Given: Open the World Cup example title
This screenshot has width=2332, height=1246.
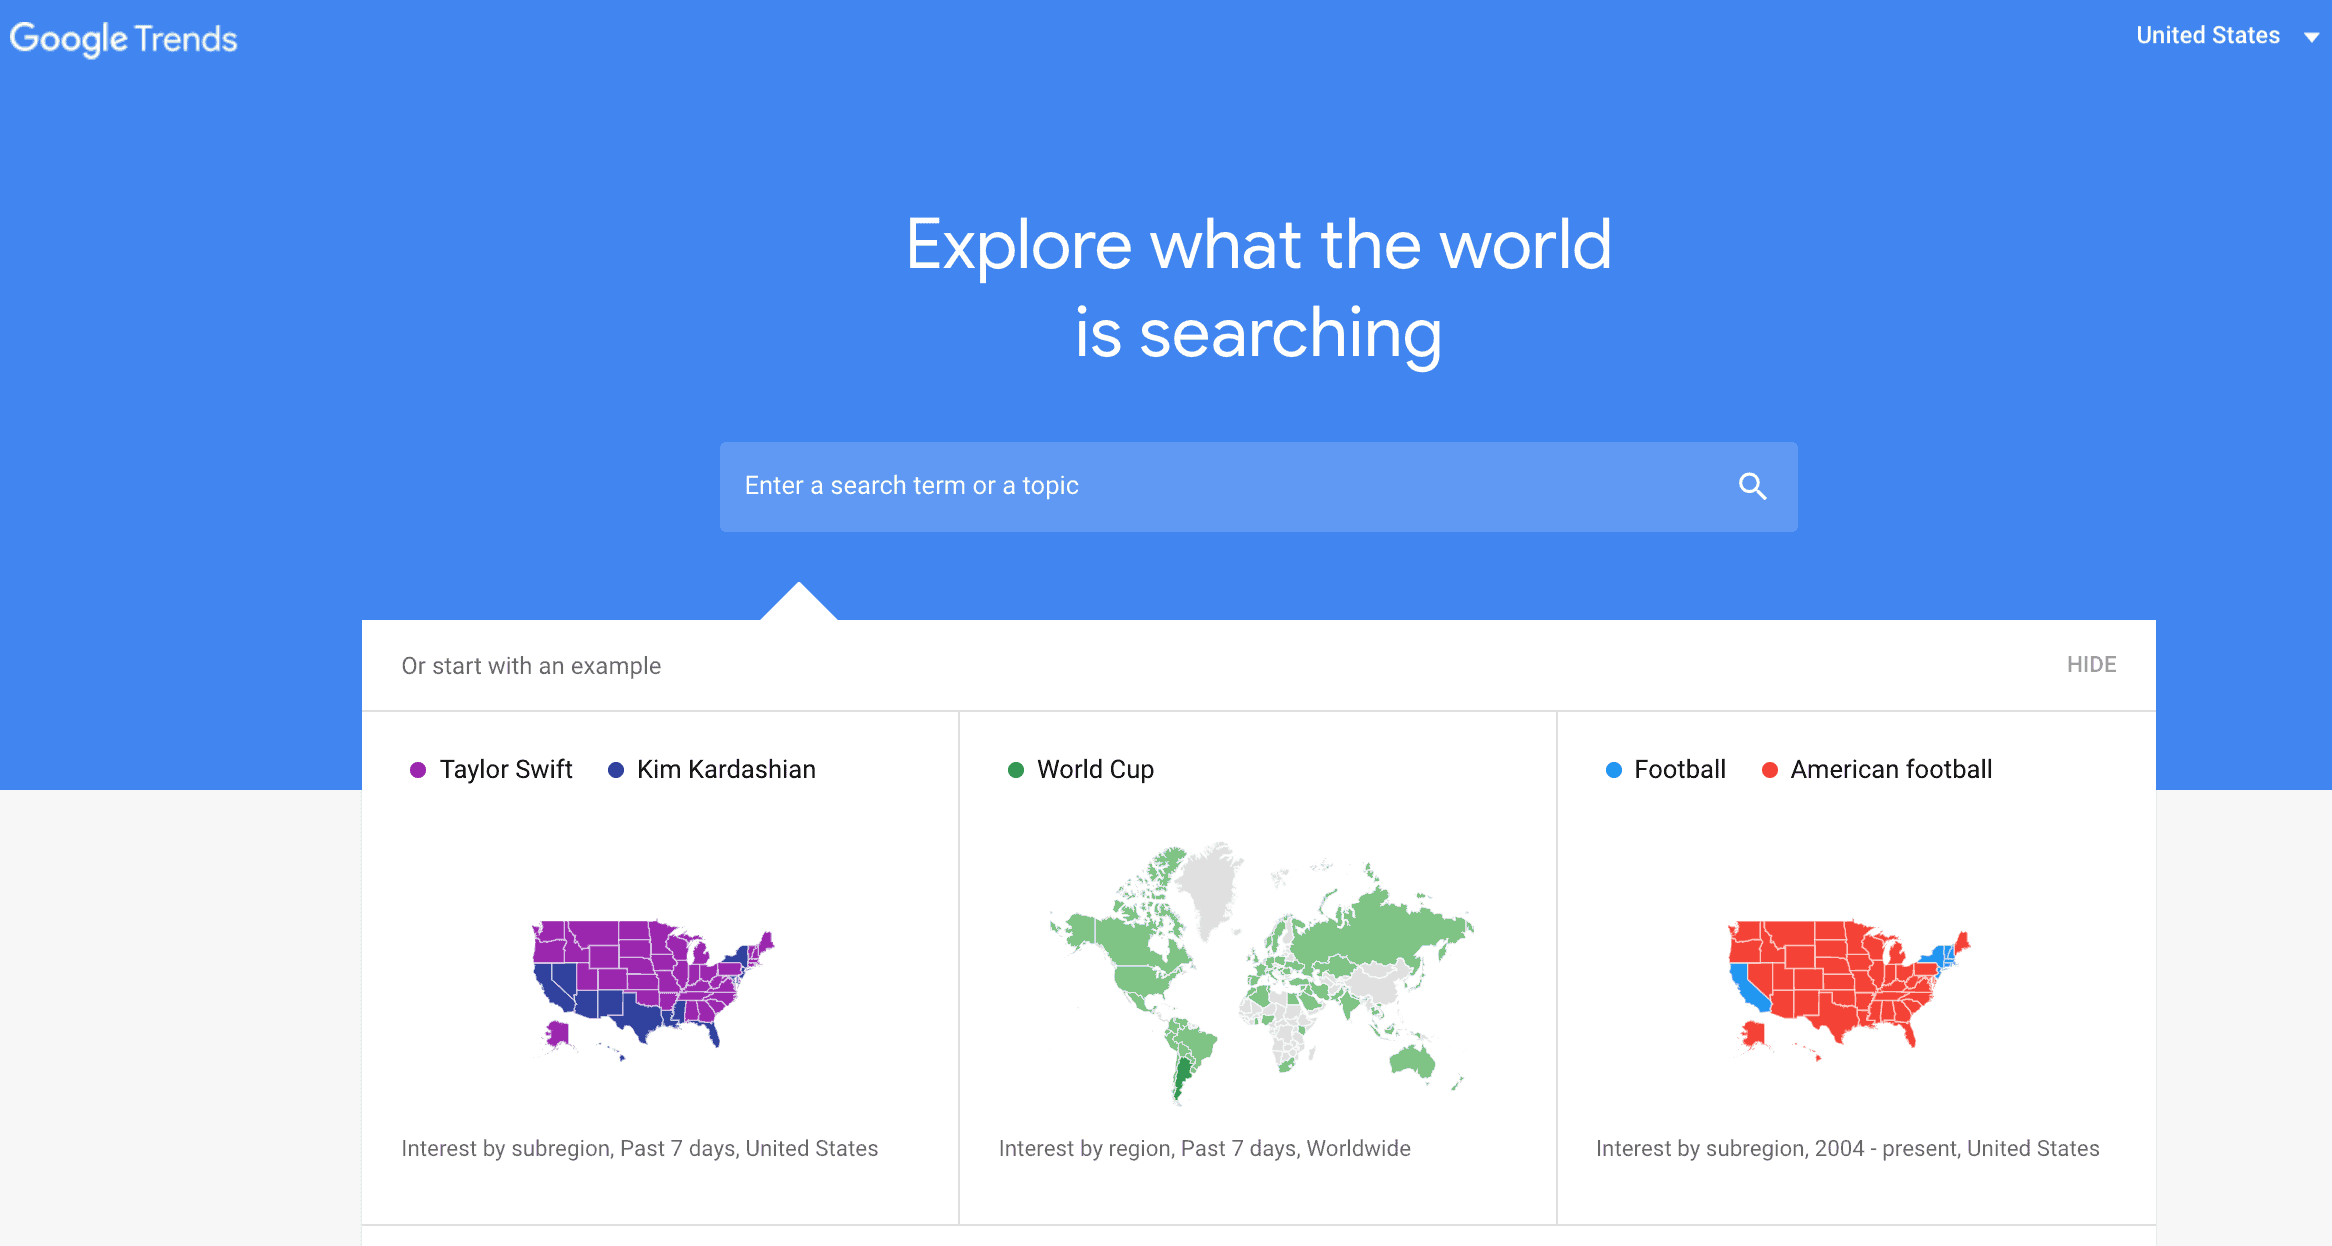Looking at the screenshot, I should tap(1095, 769).
